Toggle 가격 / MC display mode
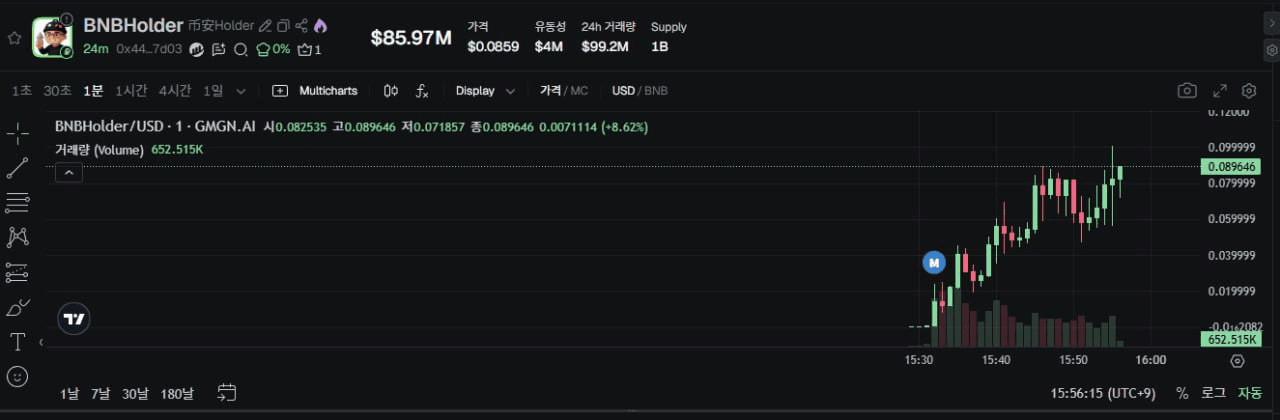 564,91
